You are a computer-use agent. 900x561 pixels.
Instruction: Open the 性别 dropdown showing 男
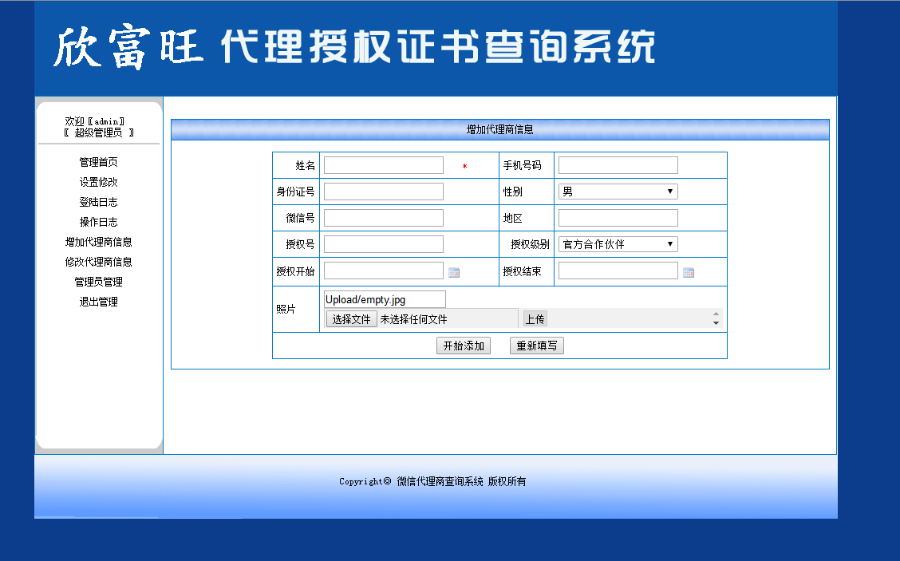coord(618,191)
